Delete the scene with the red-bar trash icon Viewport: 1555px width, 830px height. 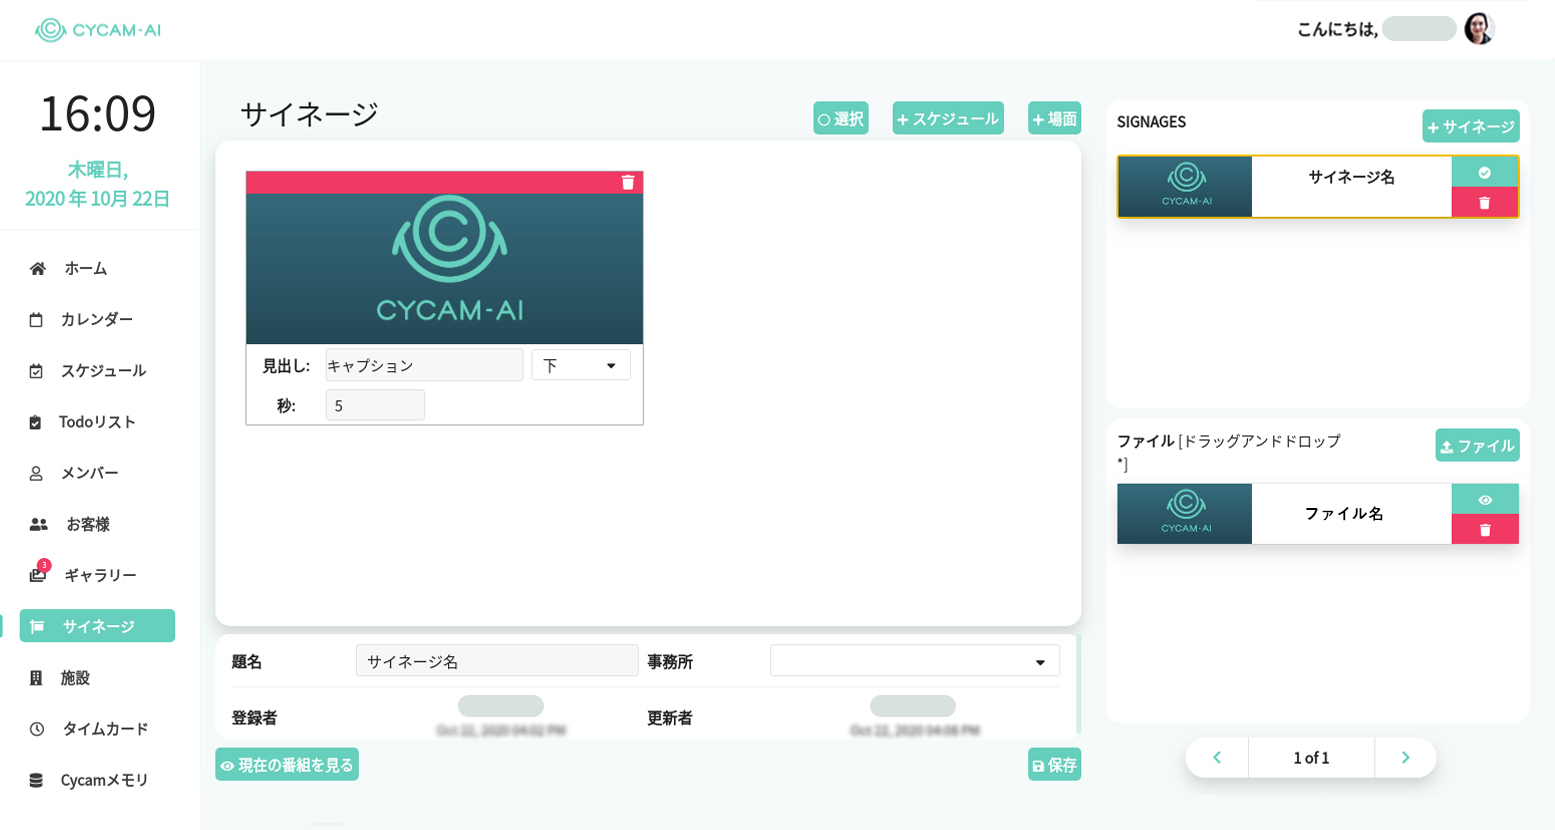(628, 182)
